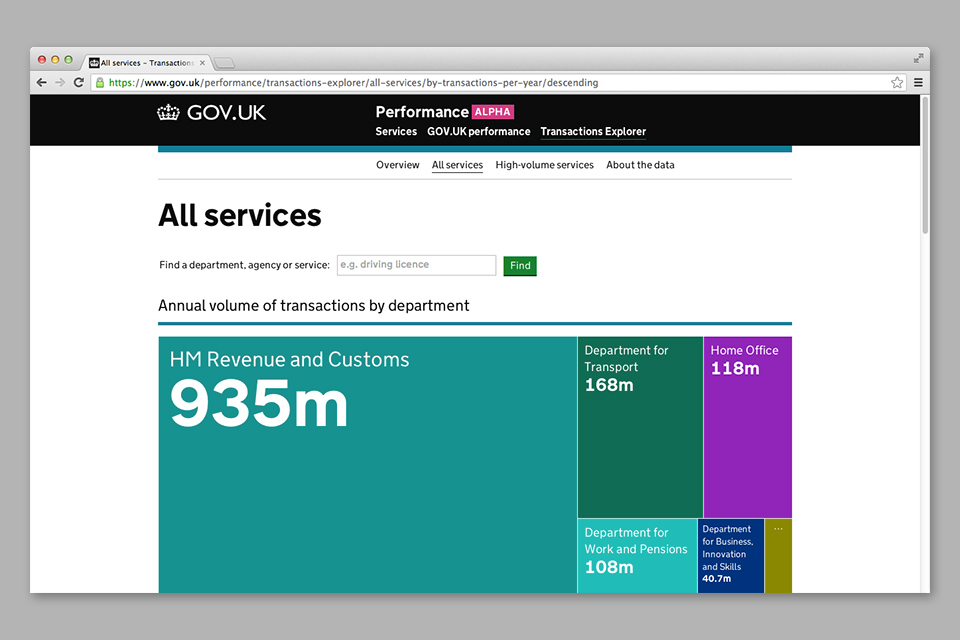960x640 pixels.
Task: Click the browser forward arrow
Action: point(60,83)
